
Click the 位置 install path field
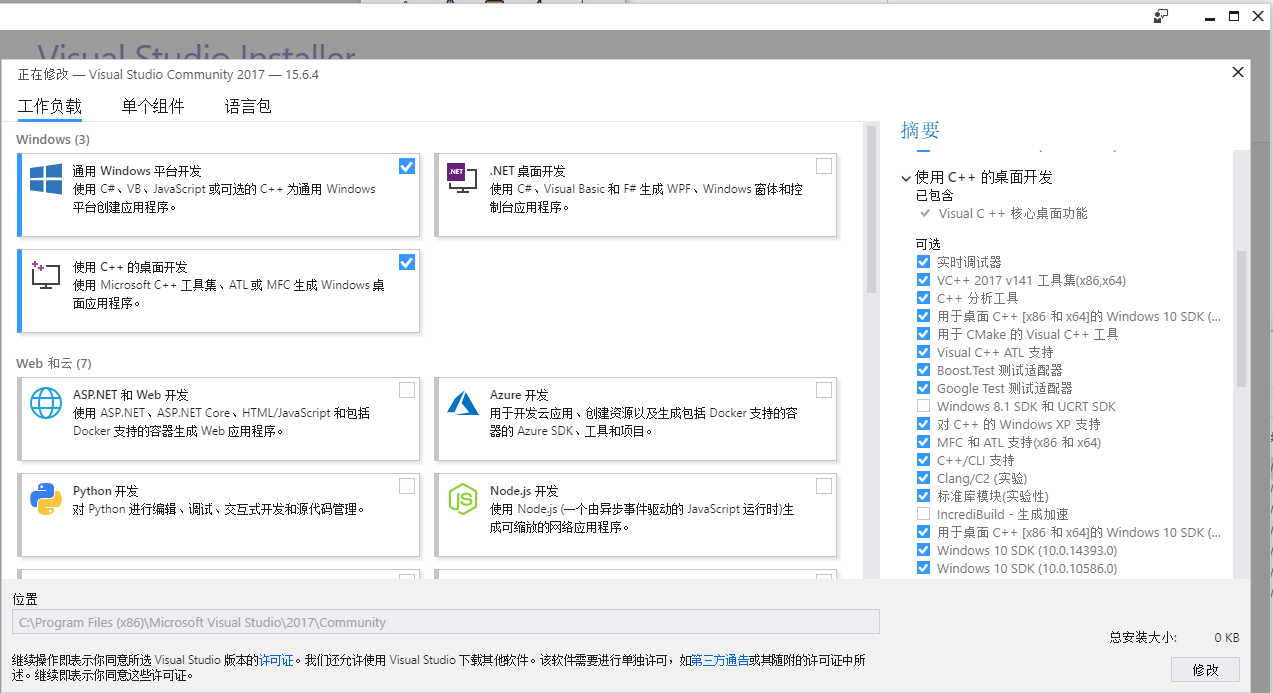(x=446, y=622)
